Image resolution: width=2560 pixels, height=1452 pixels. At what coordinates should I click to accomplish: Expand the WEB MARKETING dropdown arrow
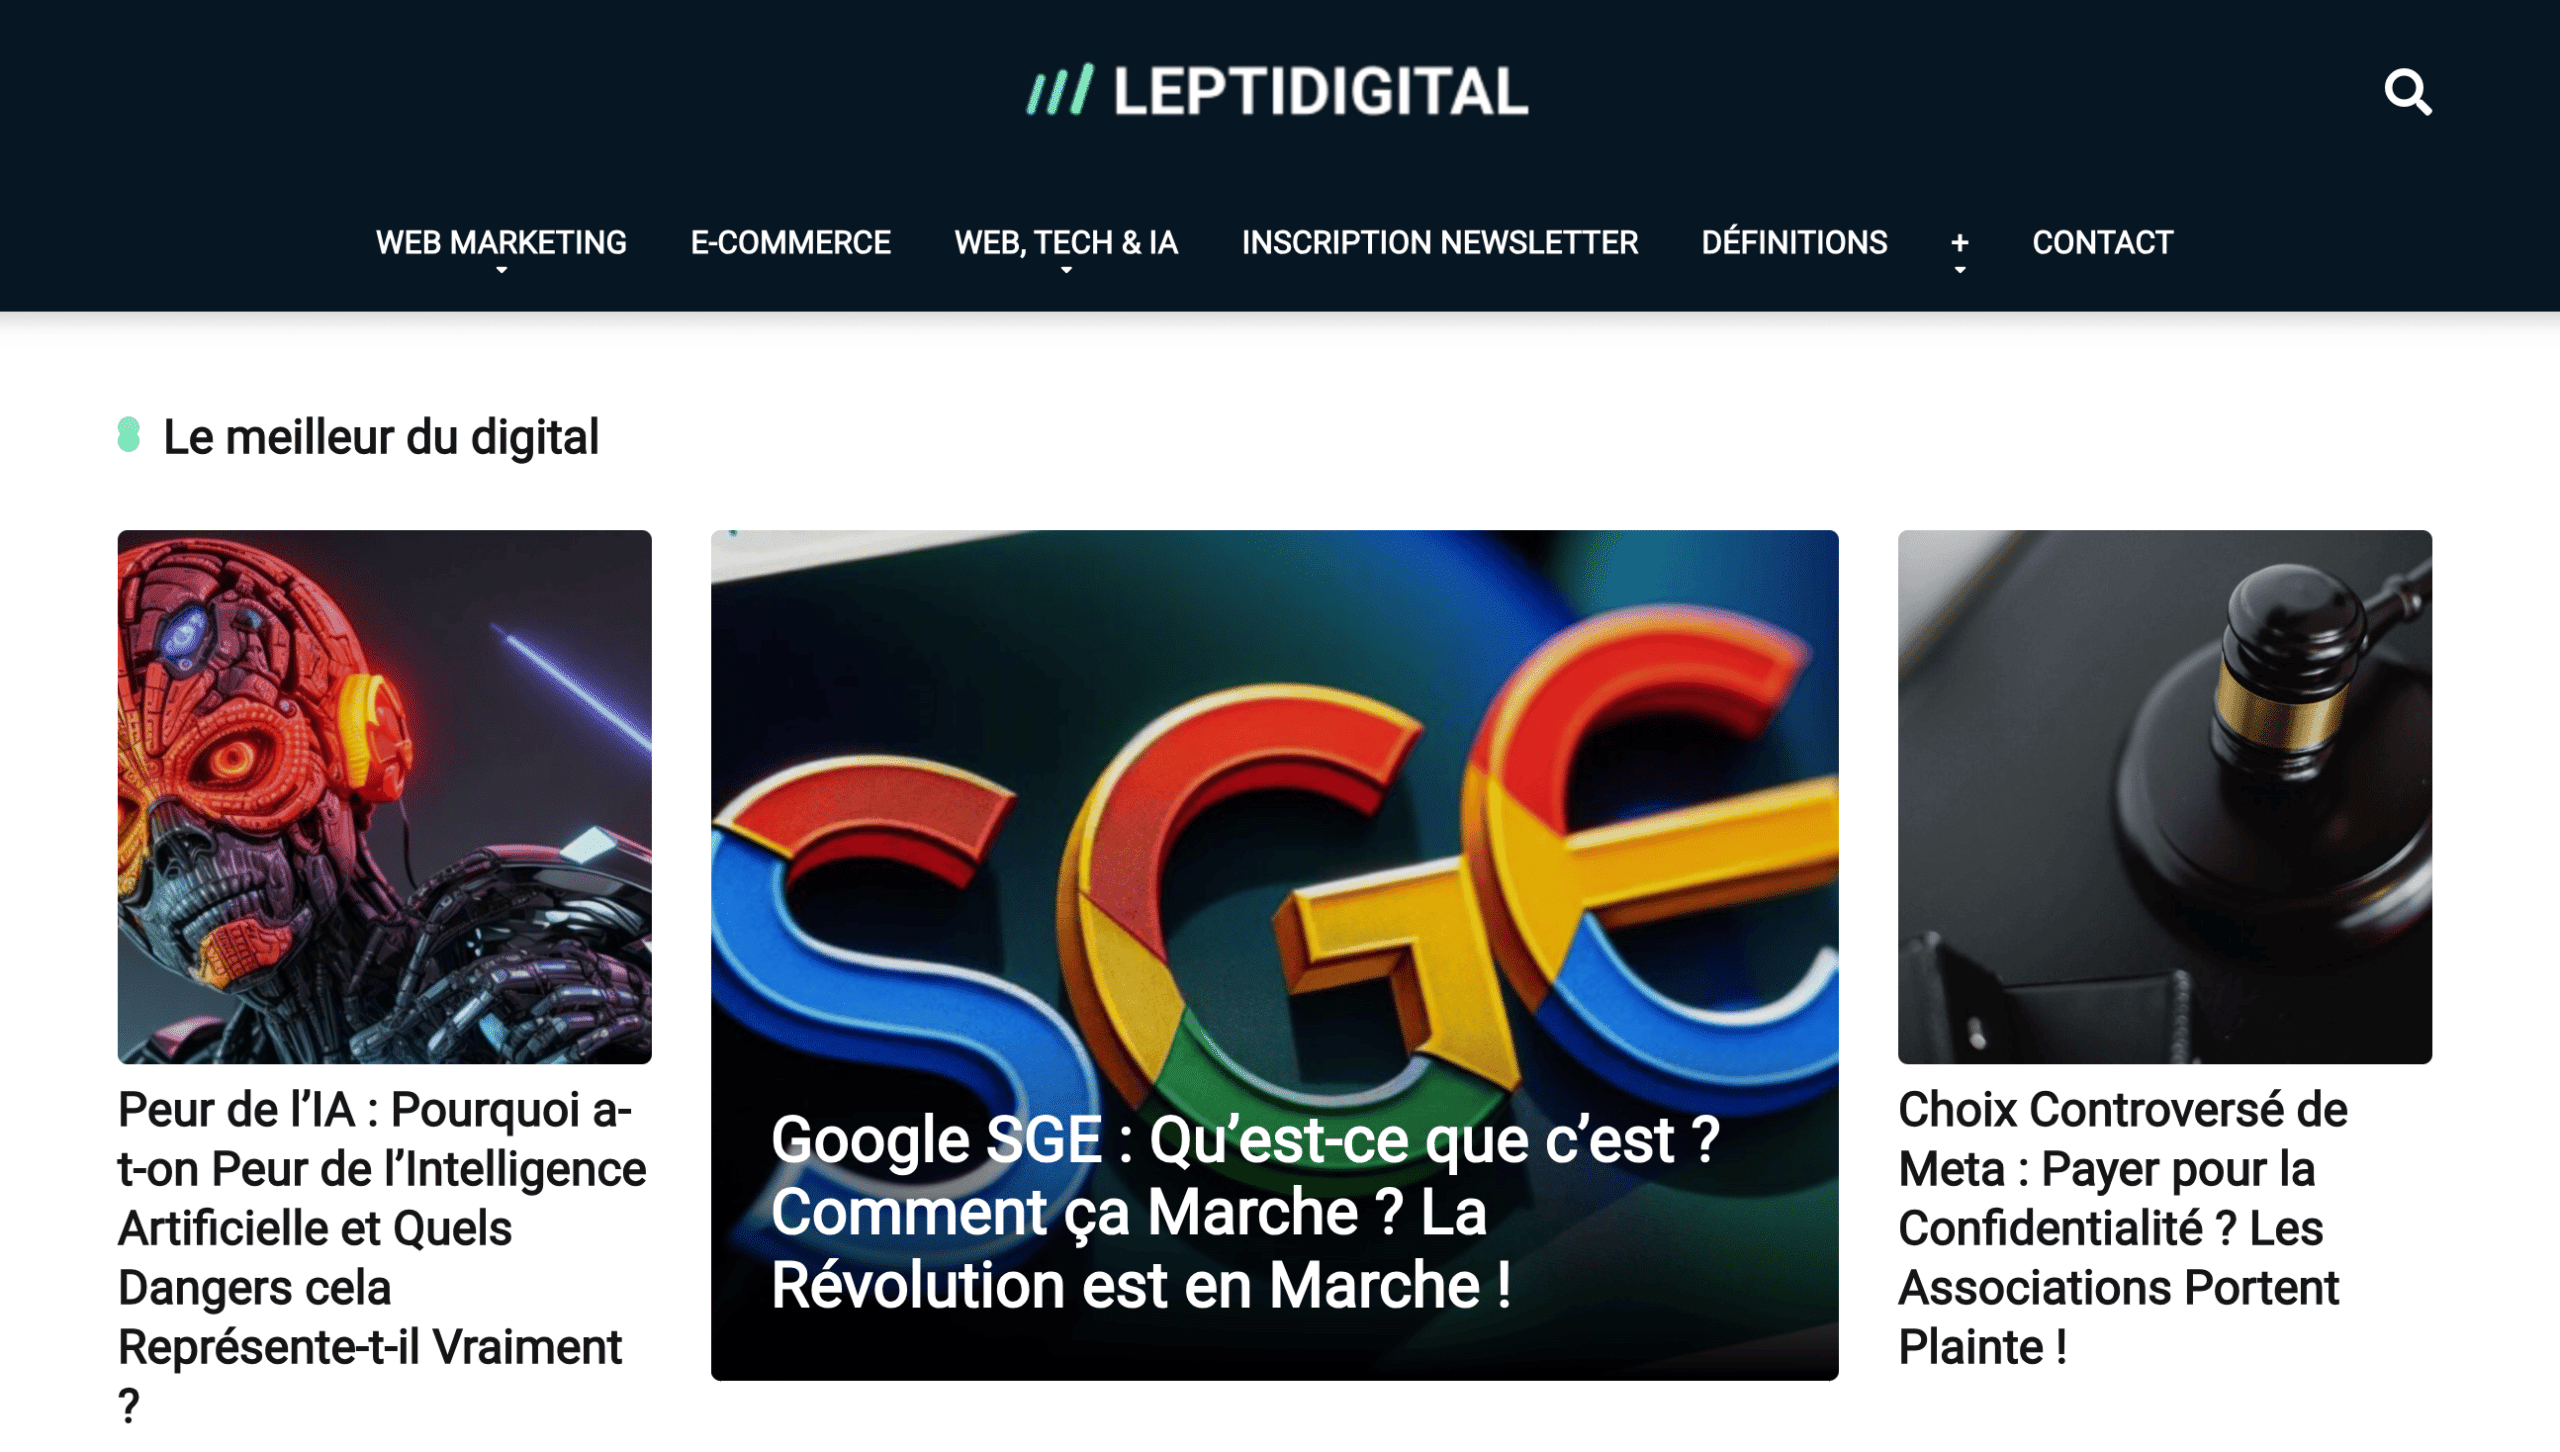click(501, 271)
